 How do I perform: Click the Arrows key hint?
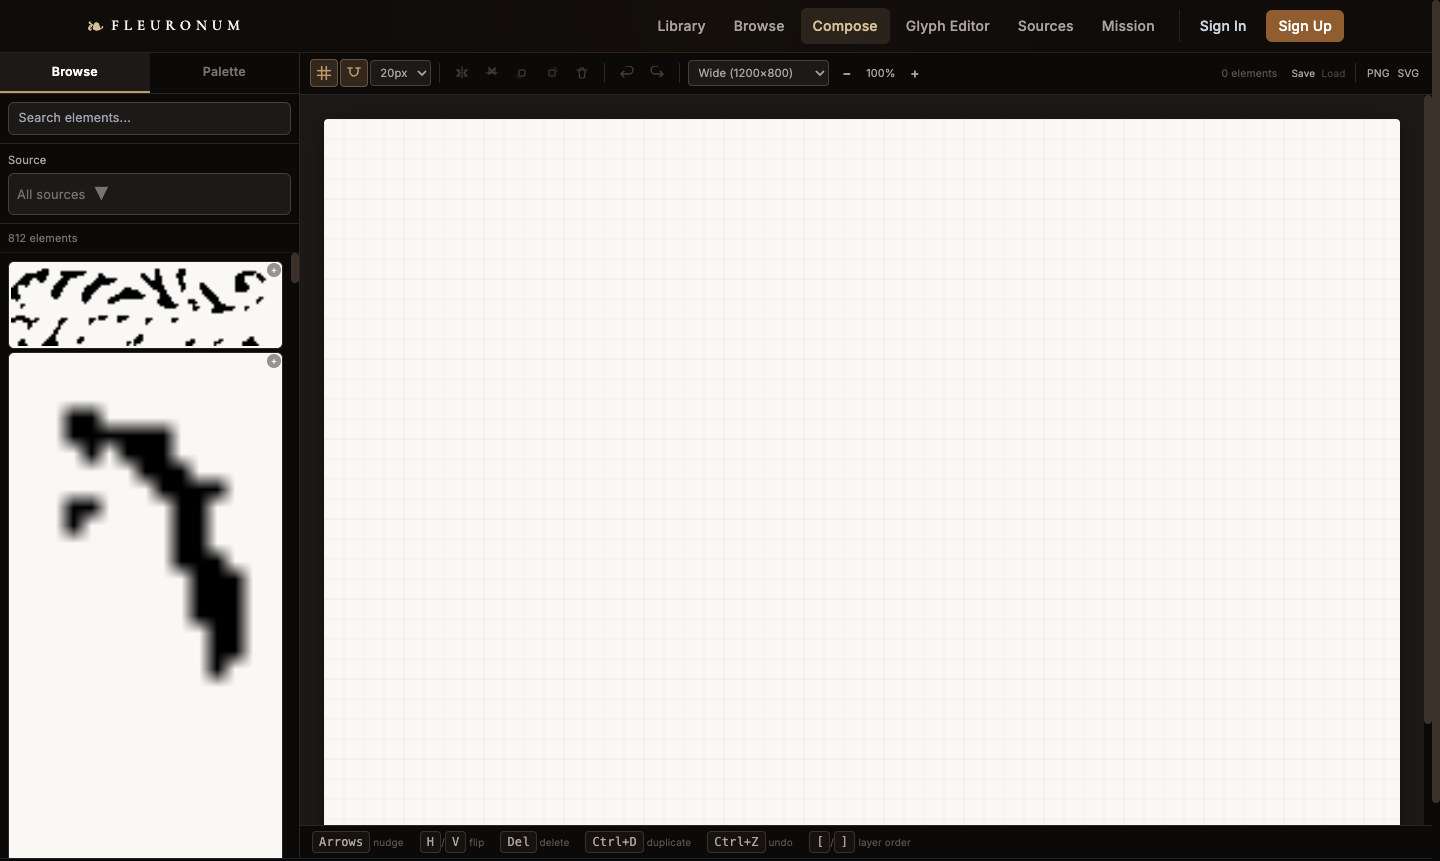[341, 842]
